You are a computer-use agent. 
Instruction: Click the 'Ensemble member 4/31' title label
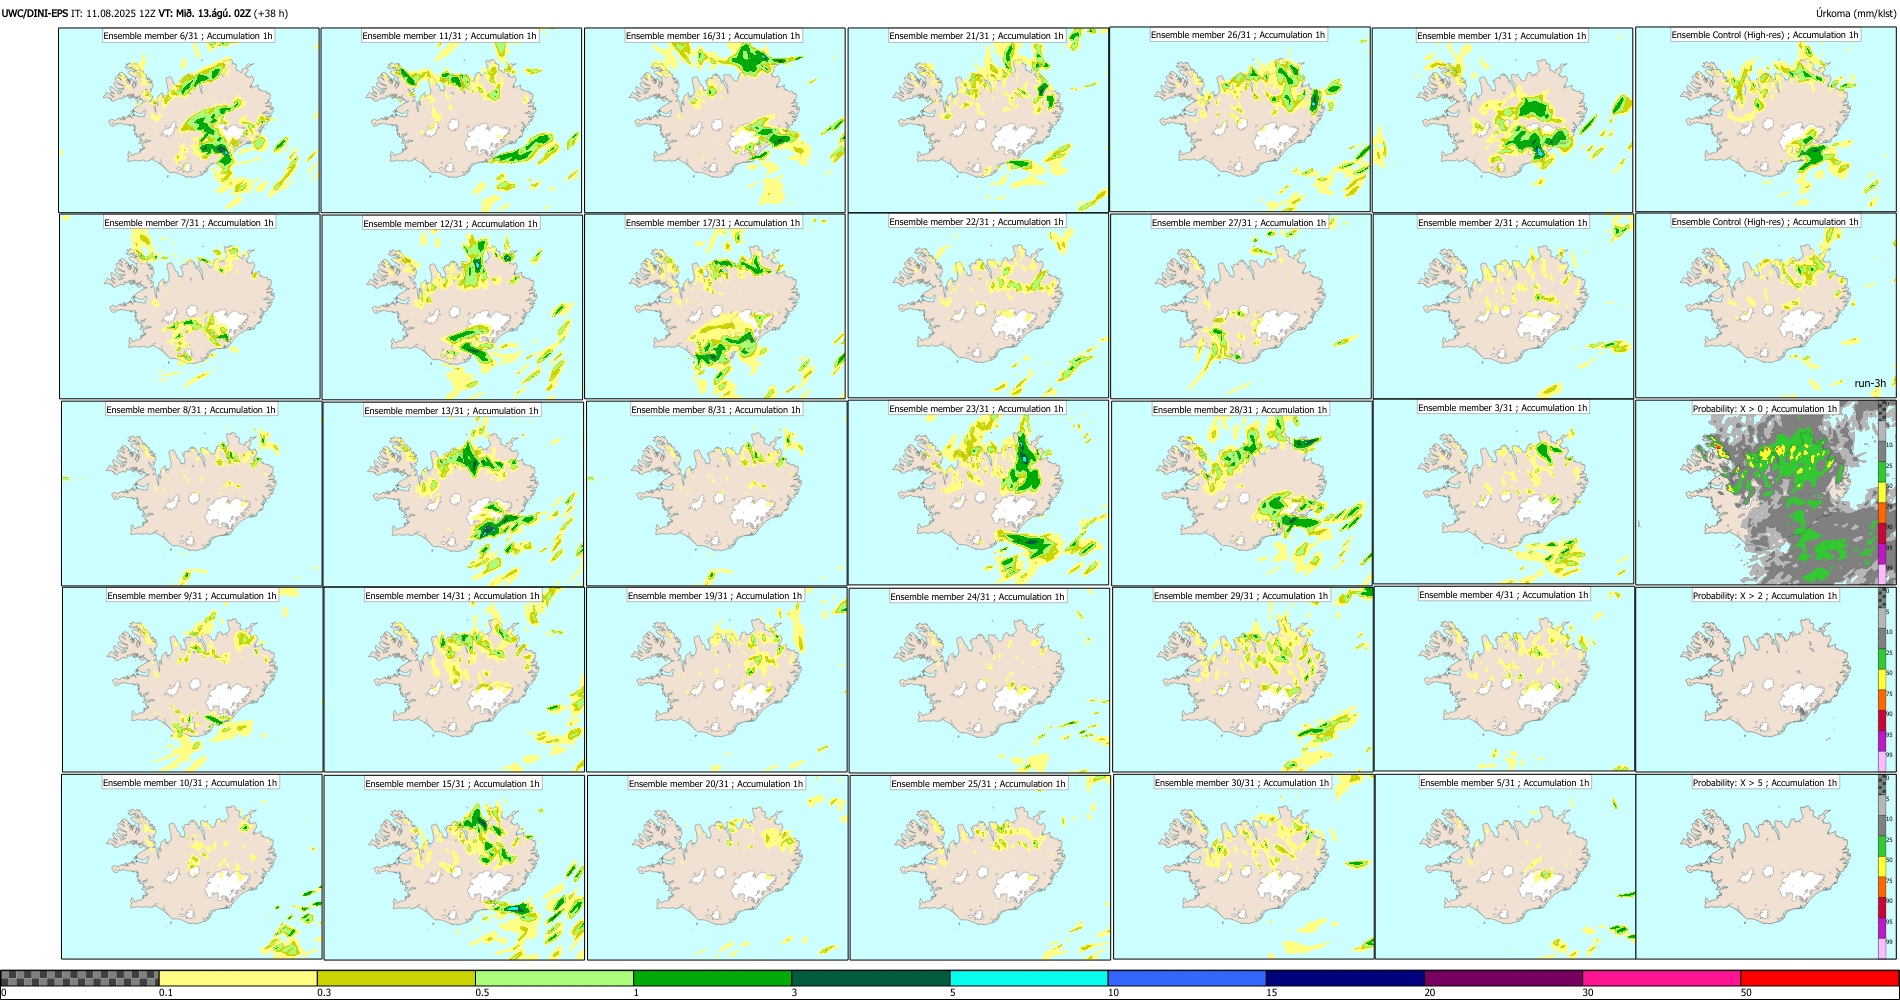pyautogui.click(x=1504, y=595)
